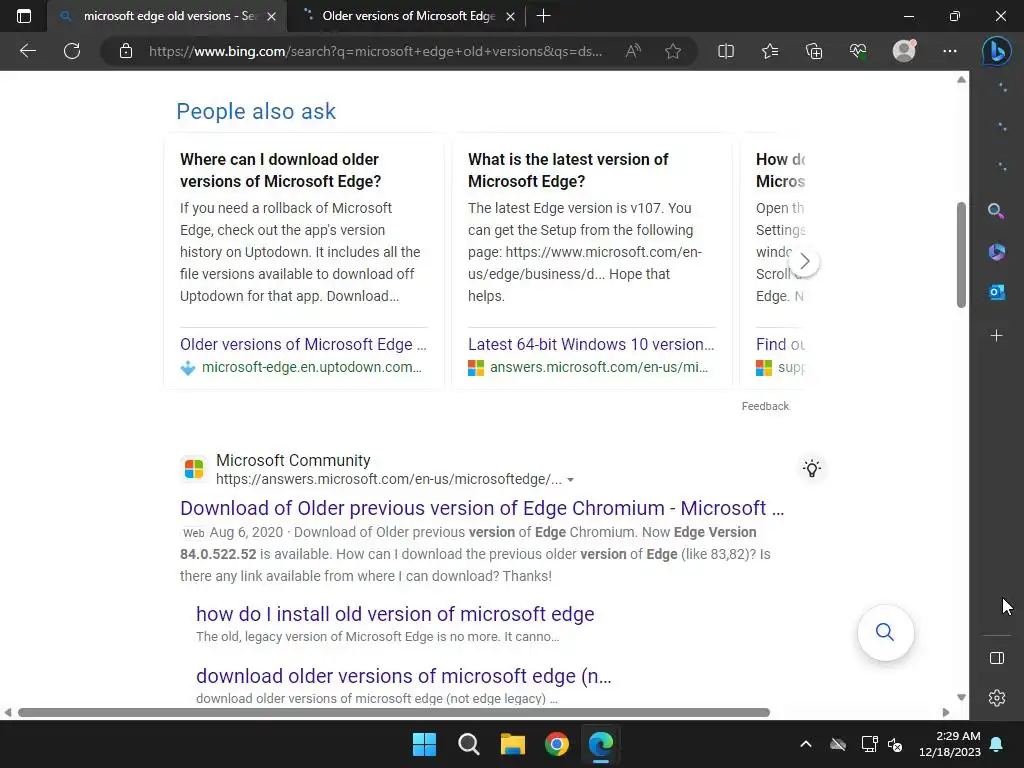
Task: Click 'Where can I download older versions' question
Action: click(281, 170)
